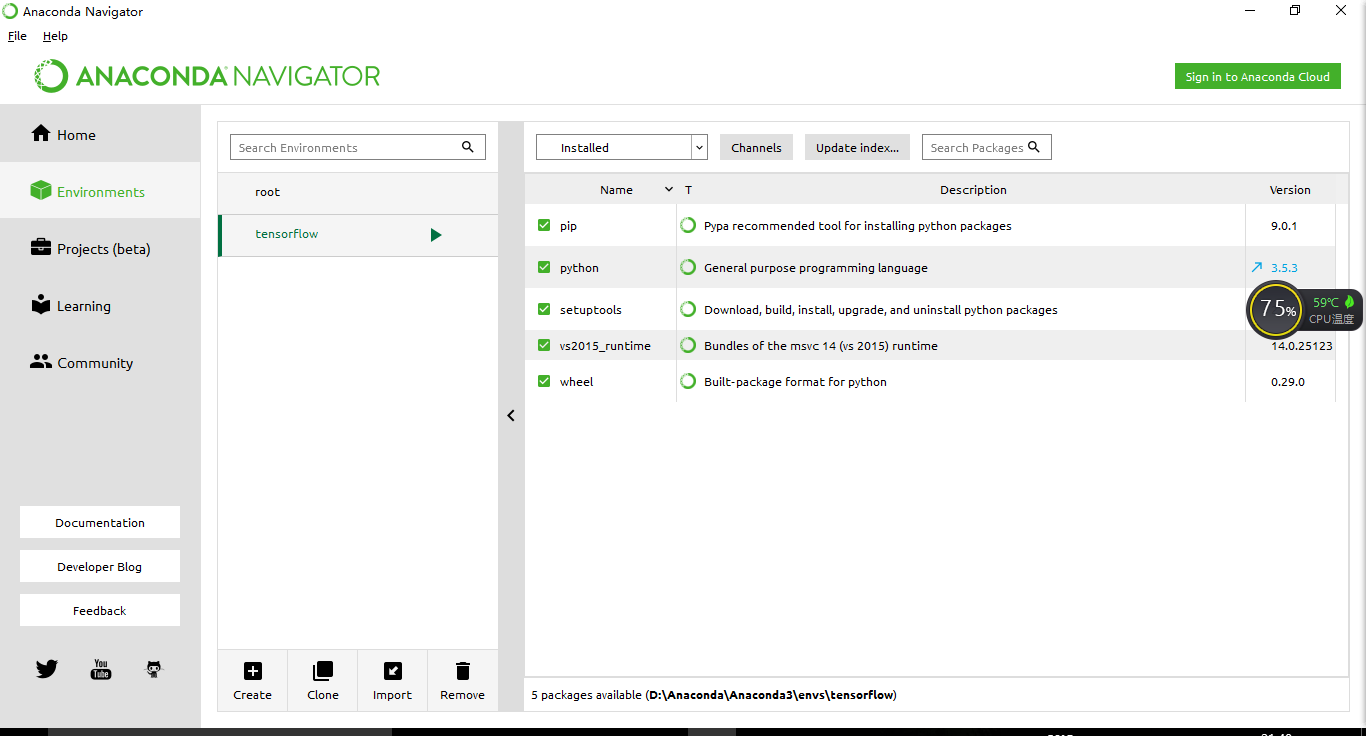The image size is (1366, 736).
Task: Click the search magnifier in Search Environments
Action: tap(468, 147)
